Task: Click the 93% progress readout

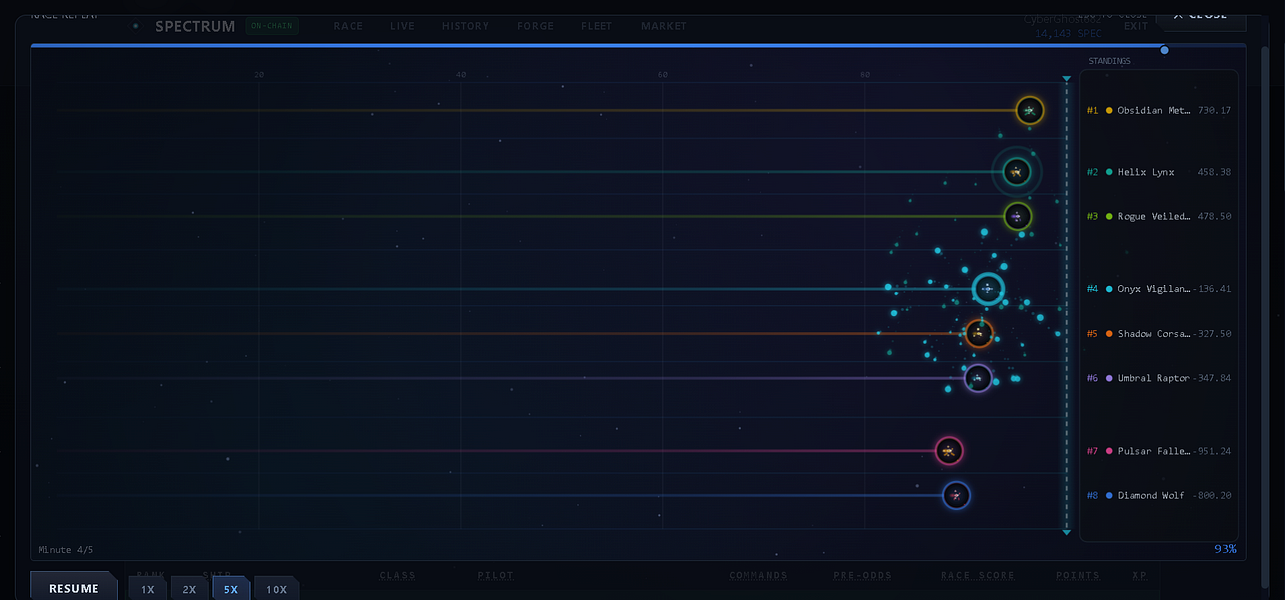Action: pos(1225,549)
